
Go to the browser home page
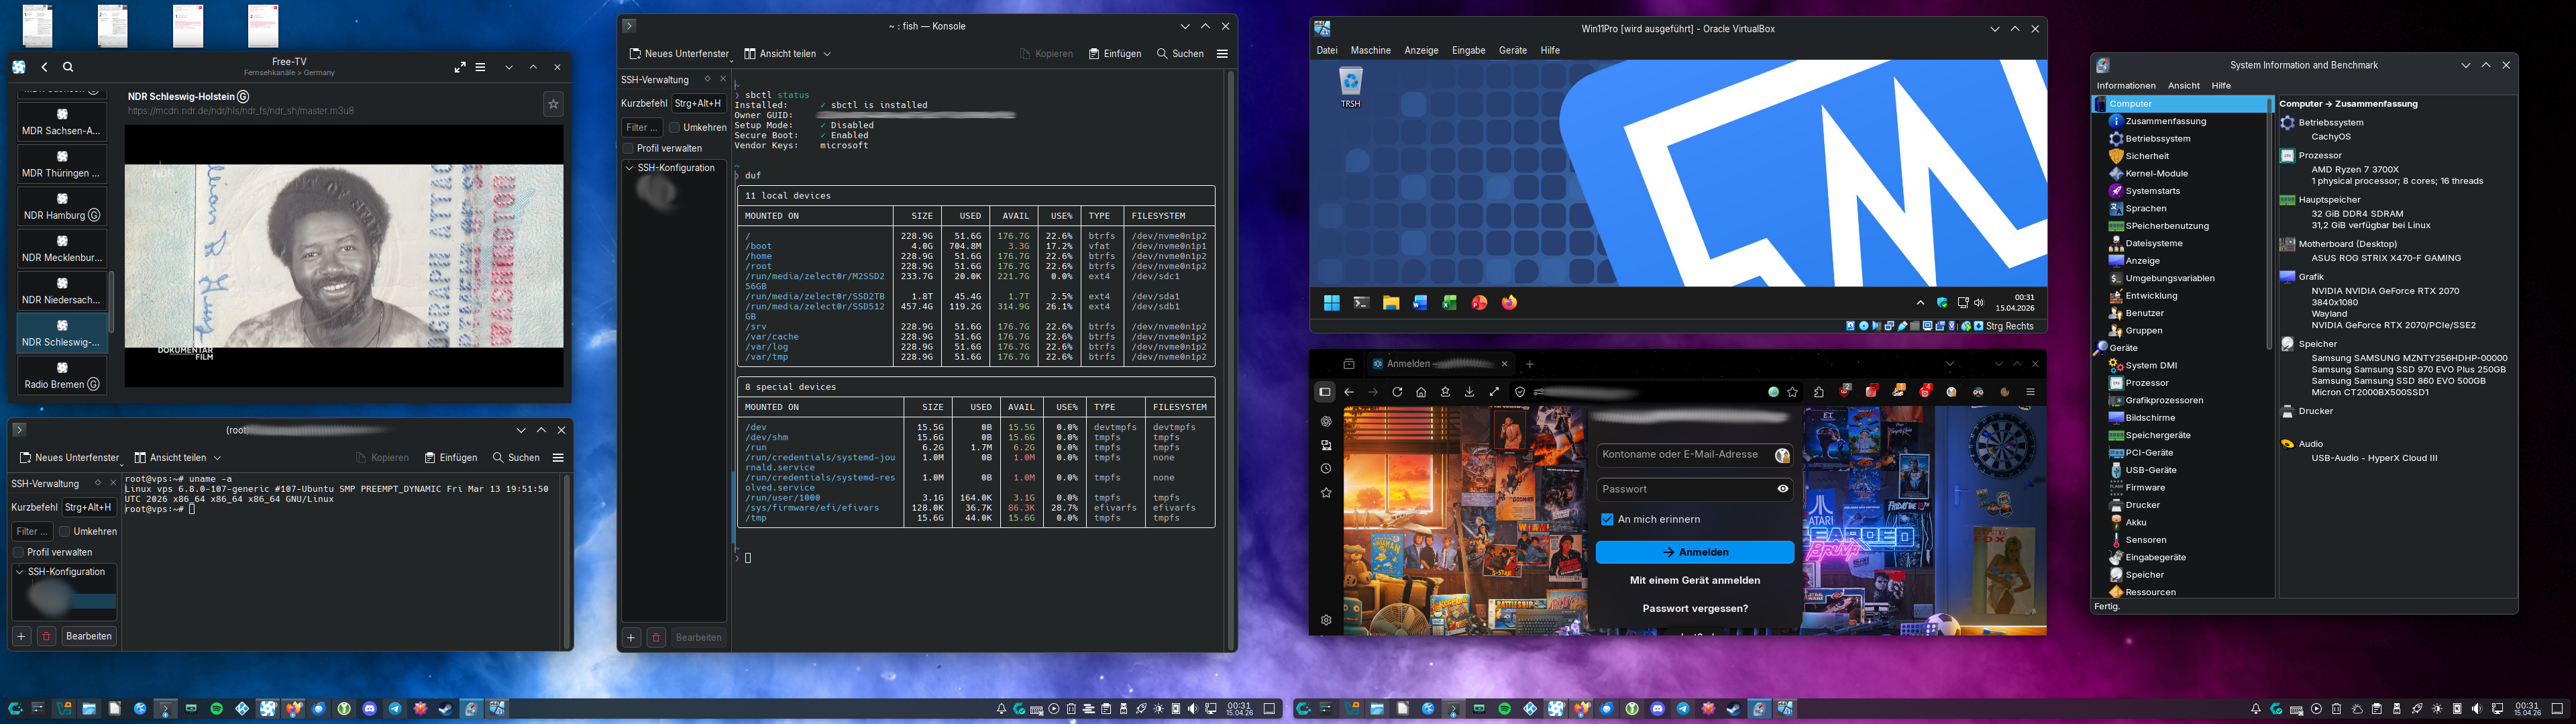1421,392
